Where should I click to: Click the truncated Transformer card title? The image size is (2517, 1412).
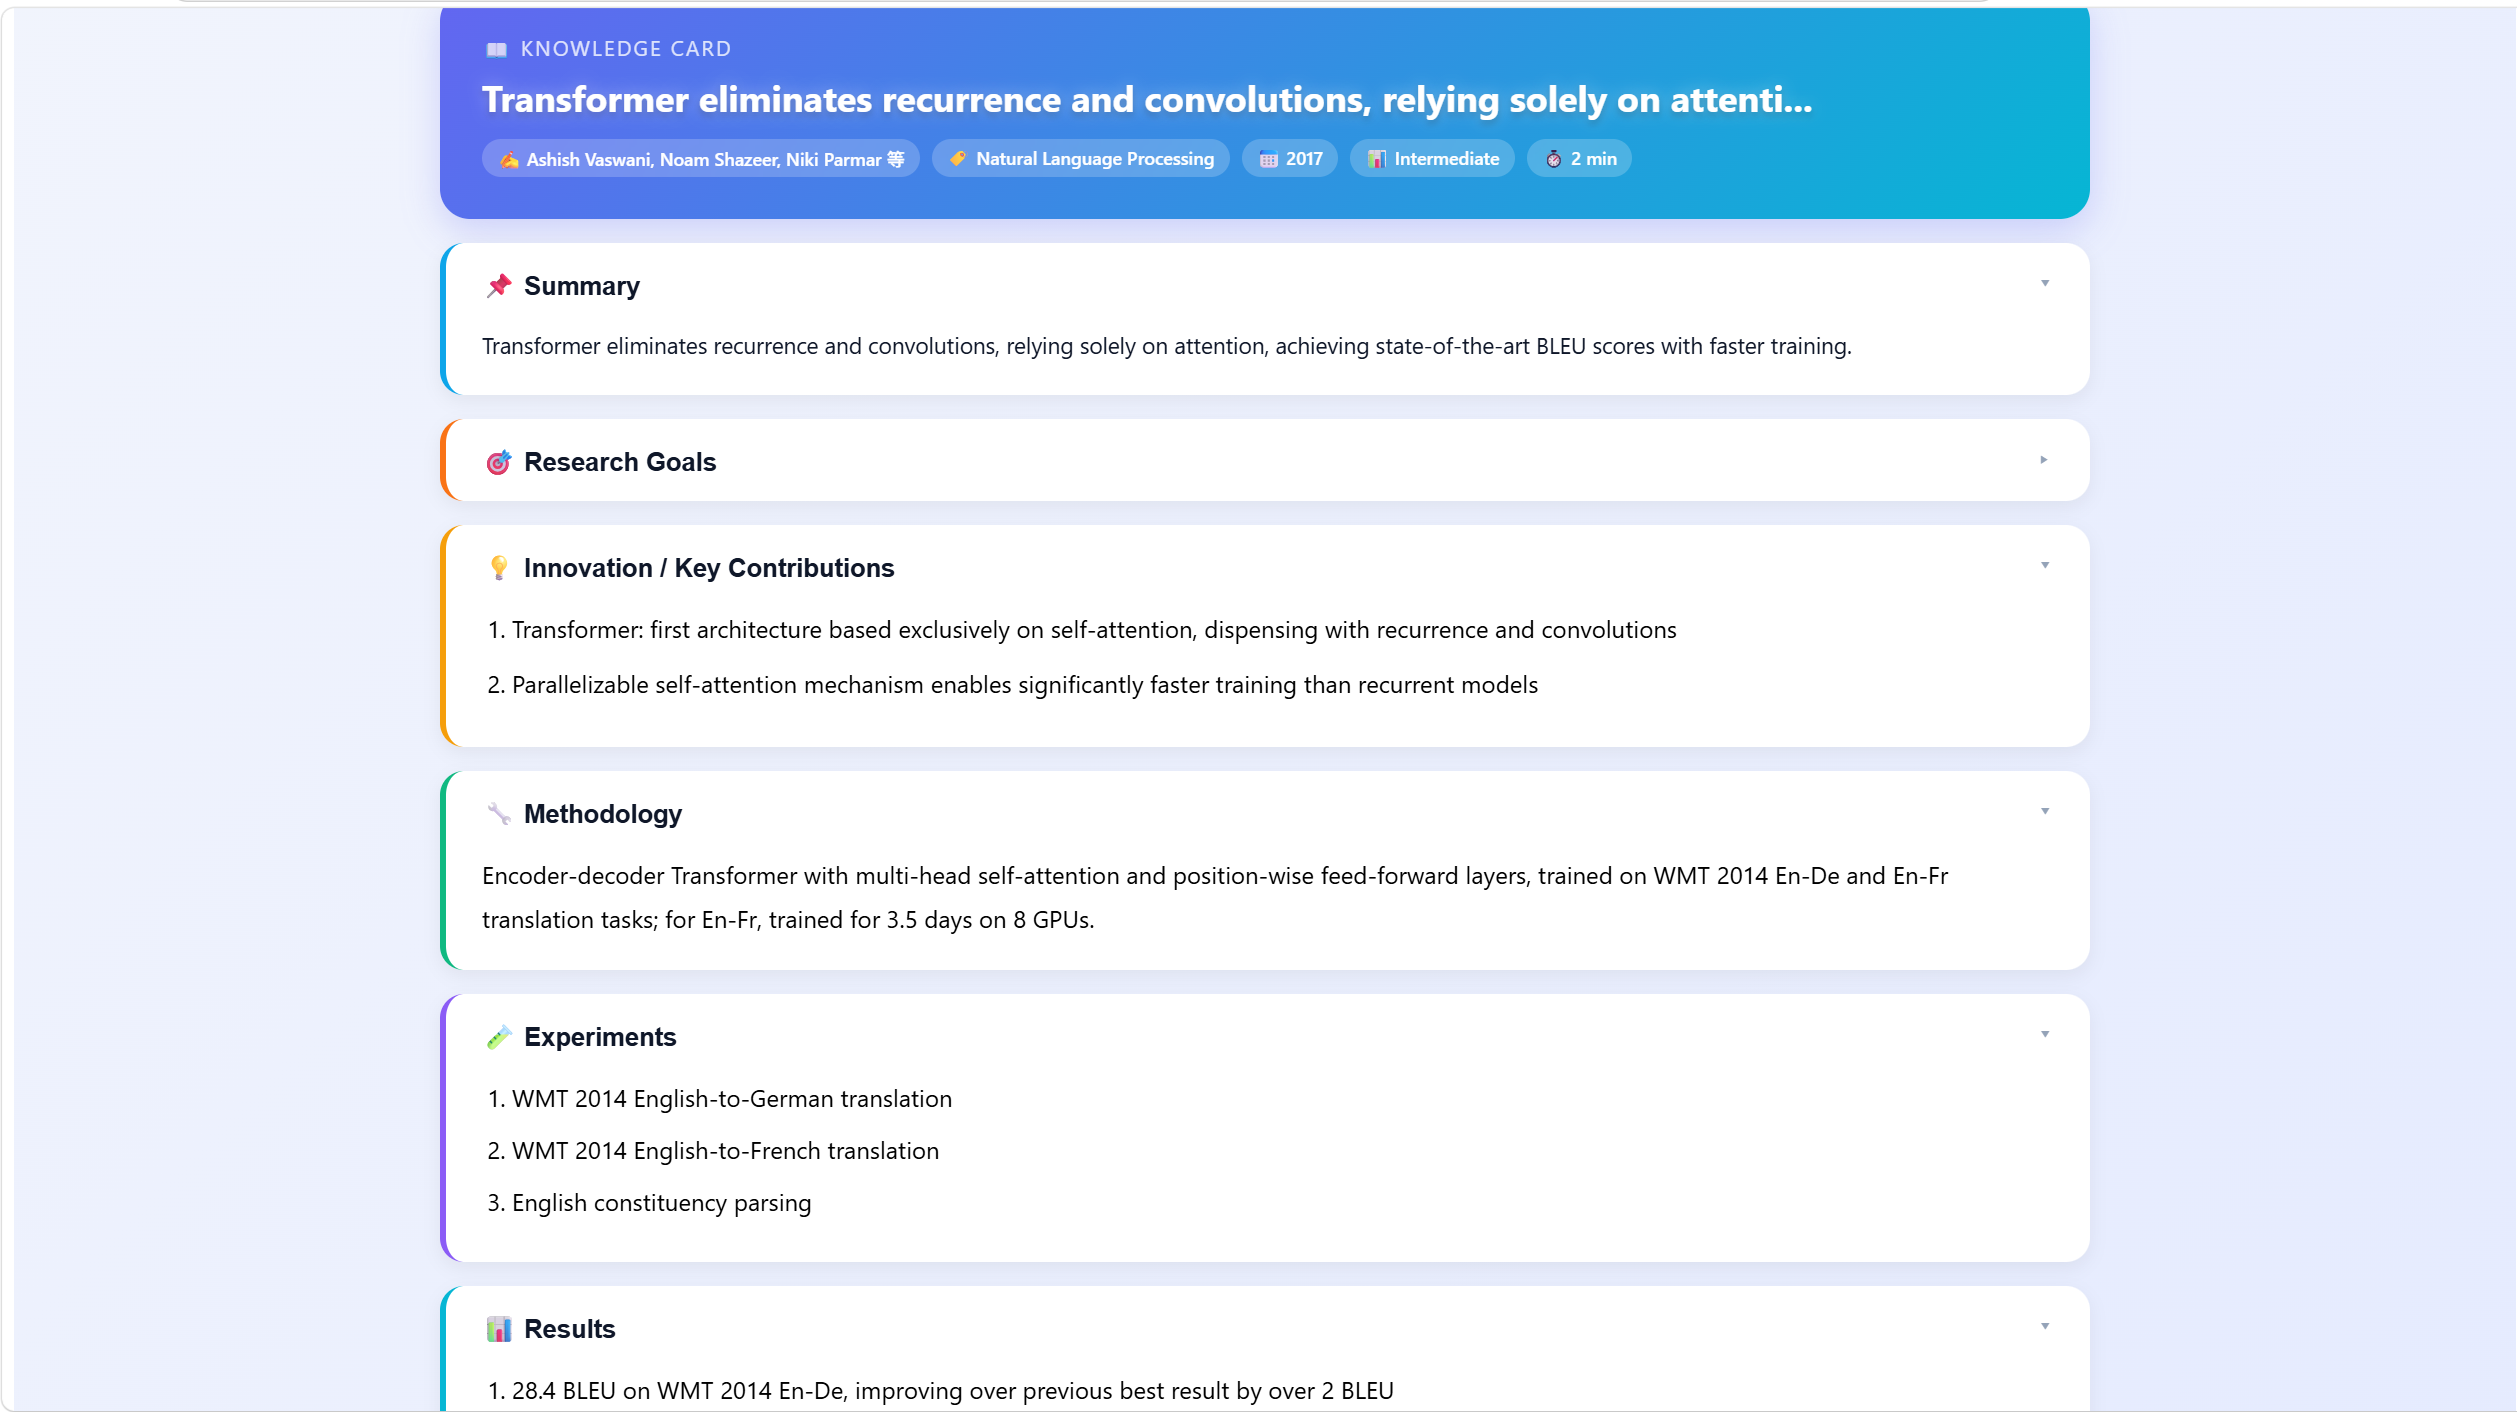coord(1147,100)
